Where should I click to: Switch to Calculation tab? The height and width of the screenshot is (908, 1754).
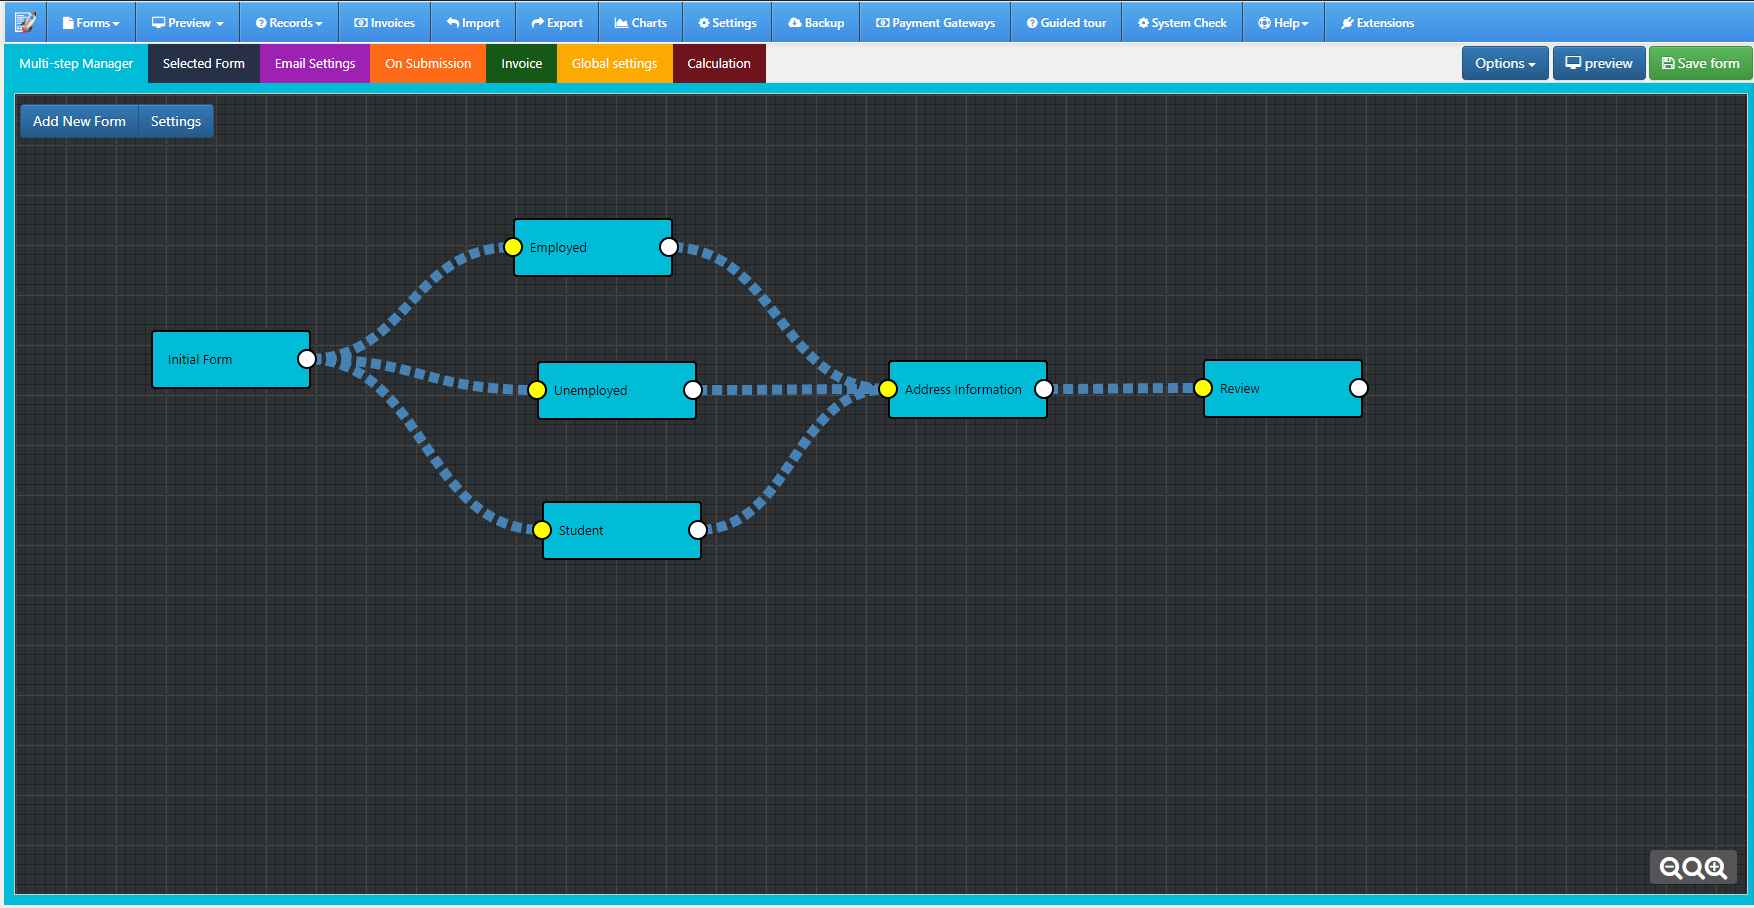pyautogui.click(x=719, y=63)
